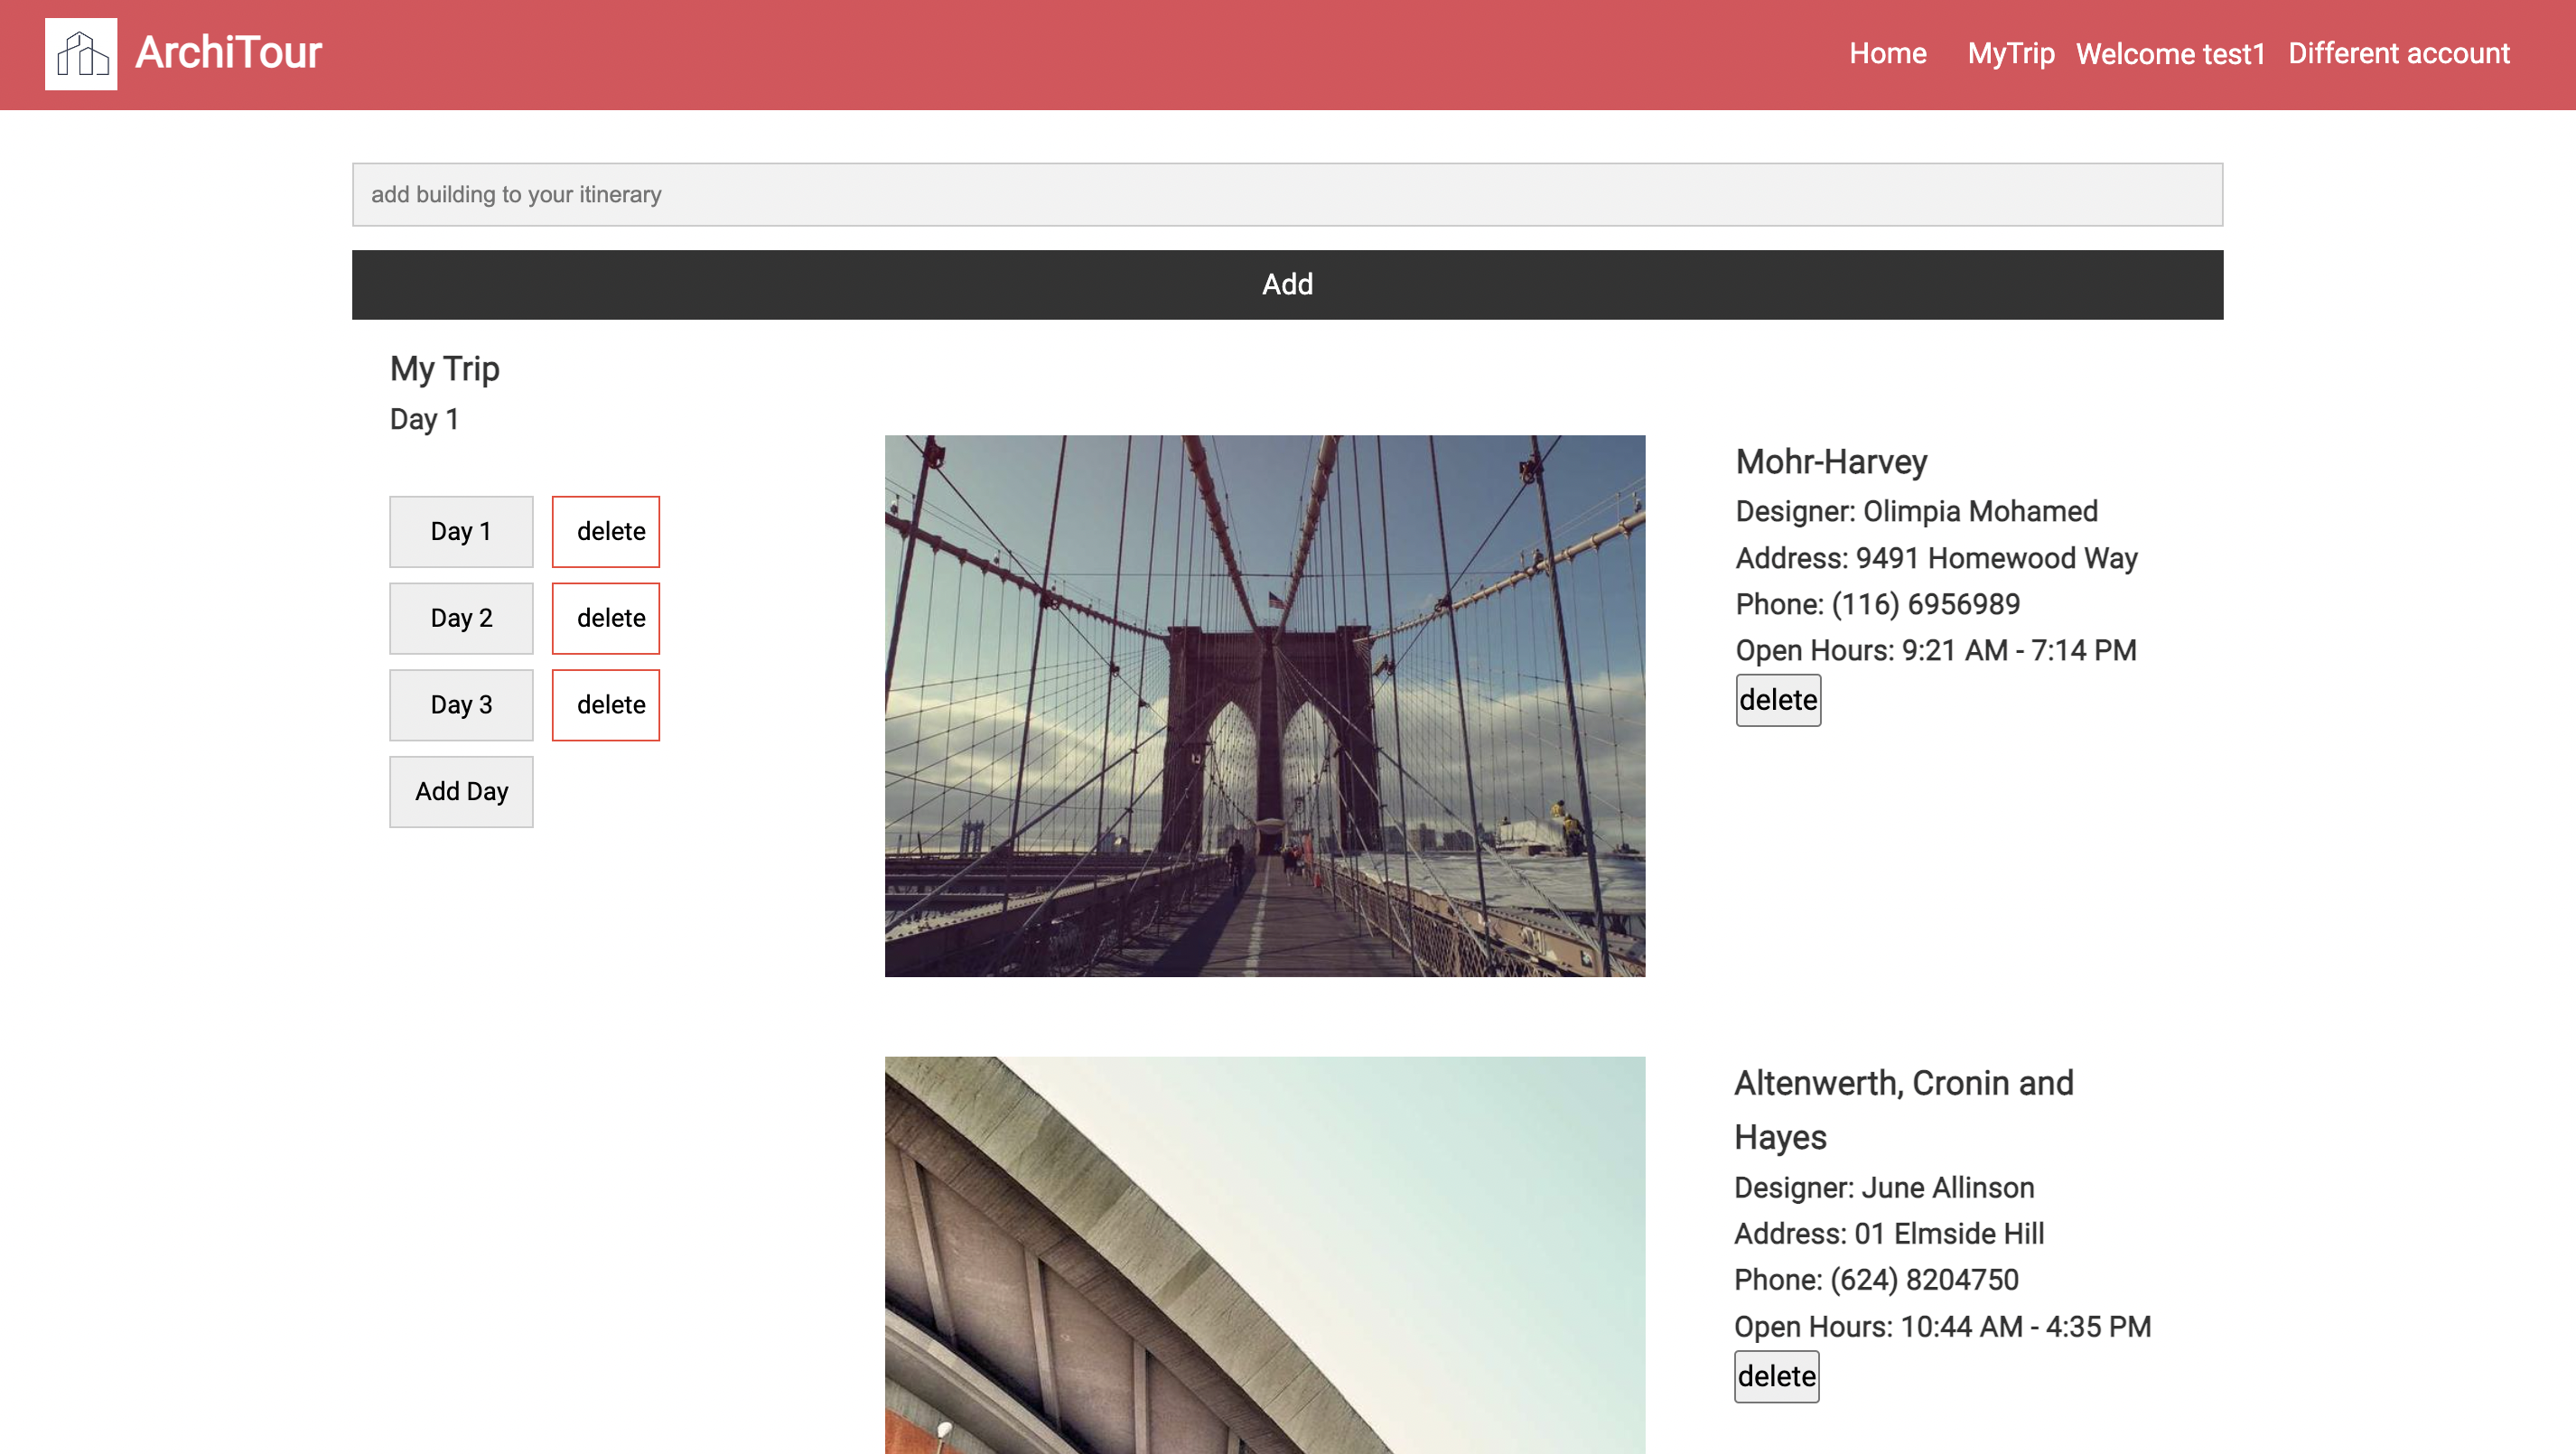Click Altenwerth Cronin Hayes building thumbnail
2576x1454 pixels.
1265,1254
